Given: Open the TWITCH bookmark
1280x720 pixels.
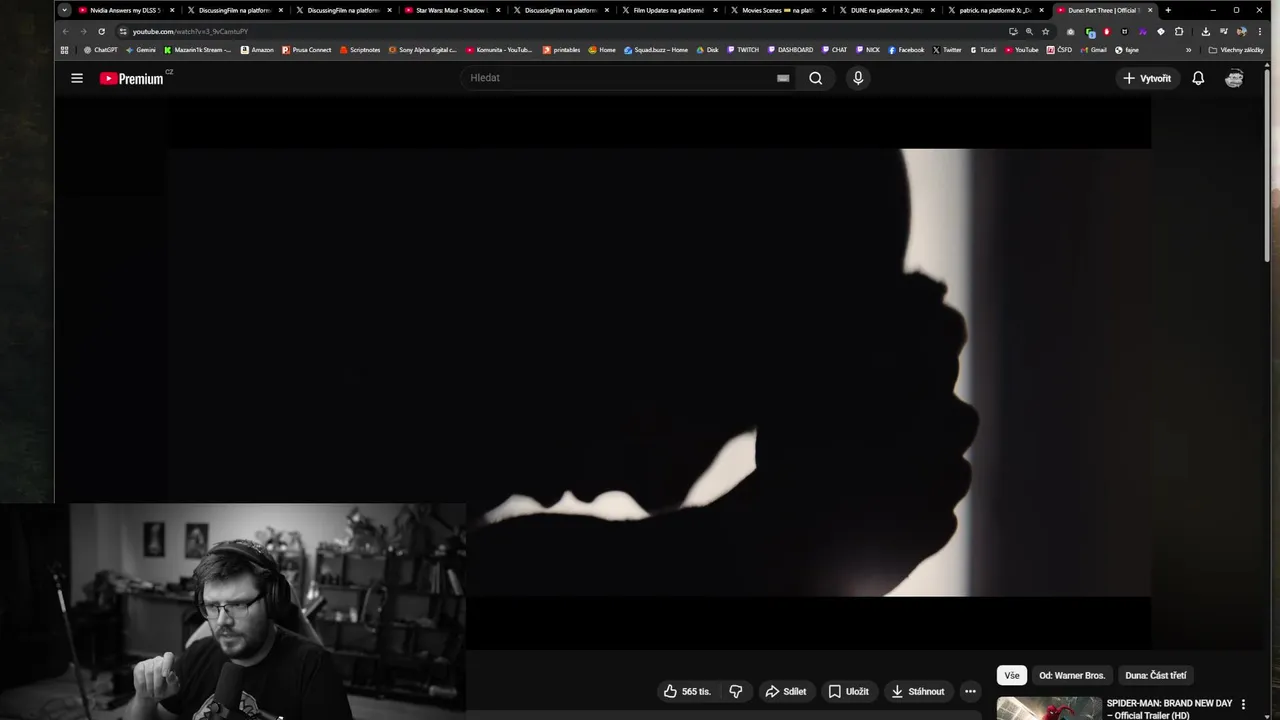Looking at the screenshot, I should coord(743,50).
